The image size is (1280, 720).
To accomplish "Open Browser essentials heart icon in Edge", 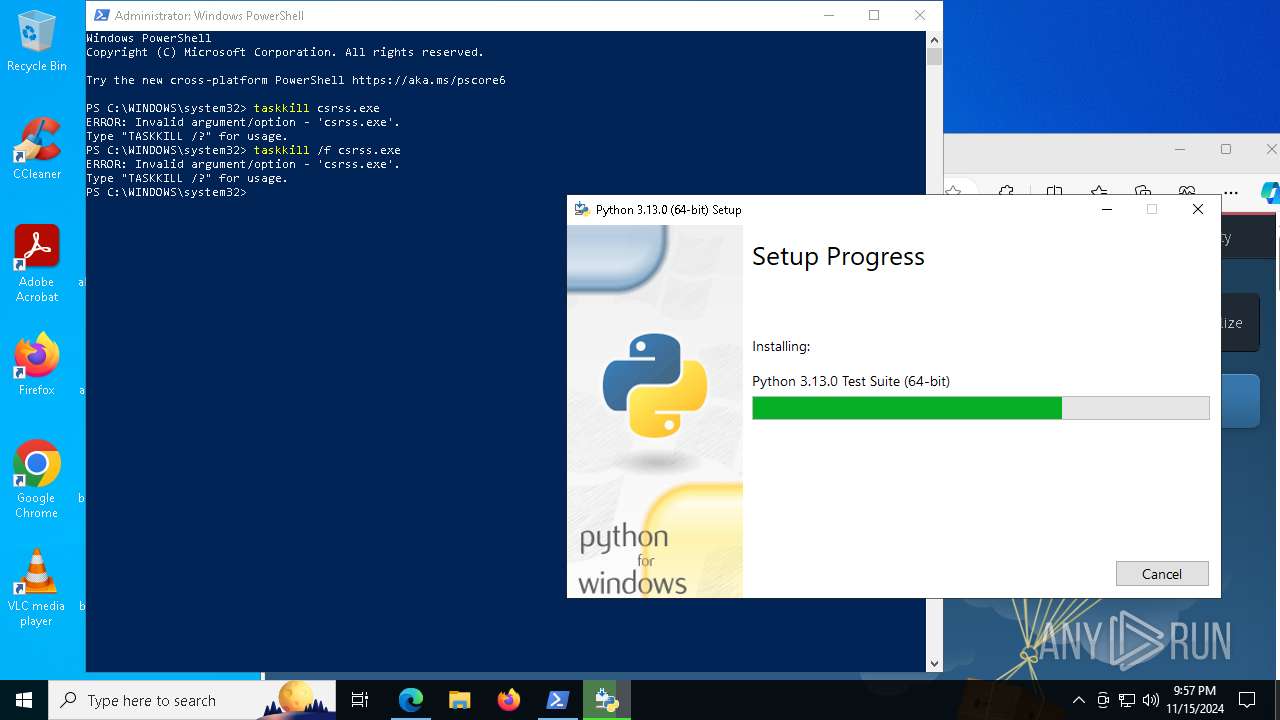I will point(1187,192).
